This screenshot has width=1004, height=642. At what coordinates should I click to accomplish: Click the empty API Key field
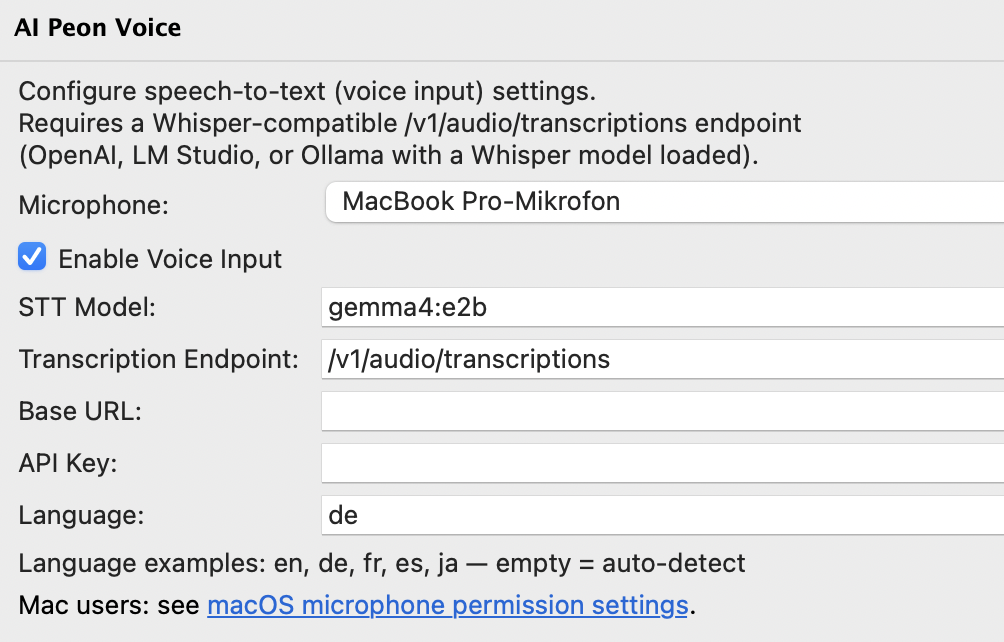[662, 462]
